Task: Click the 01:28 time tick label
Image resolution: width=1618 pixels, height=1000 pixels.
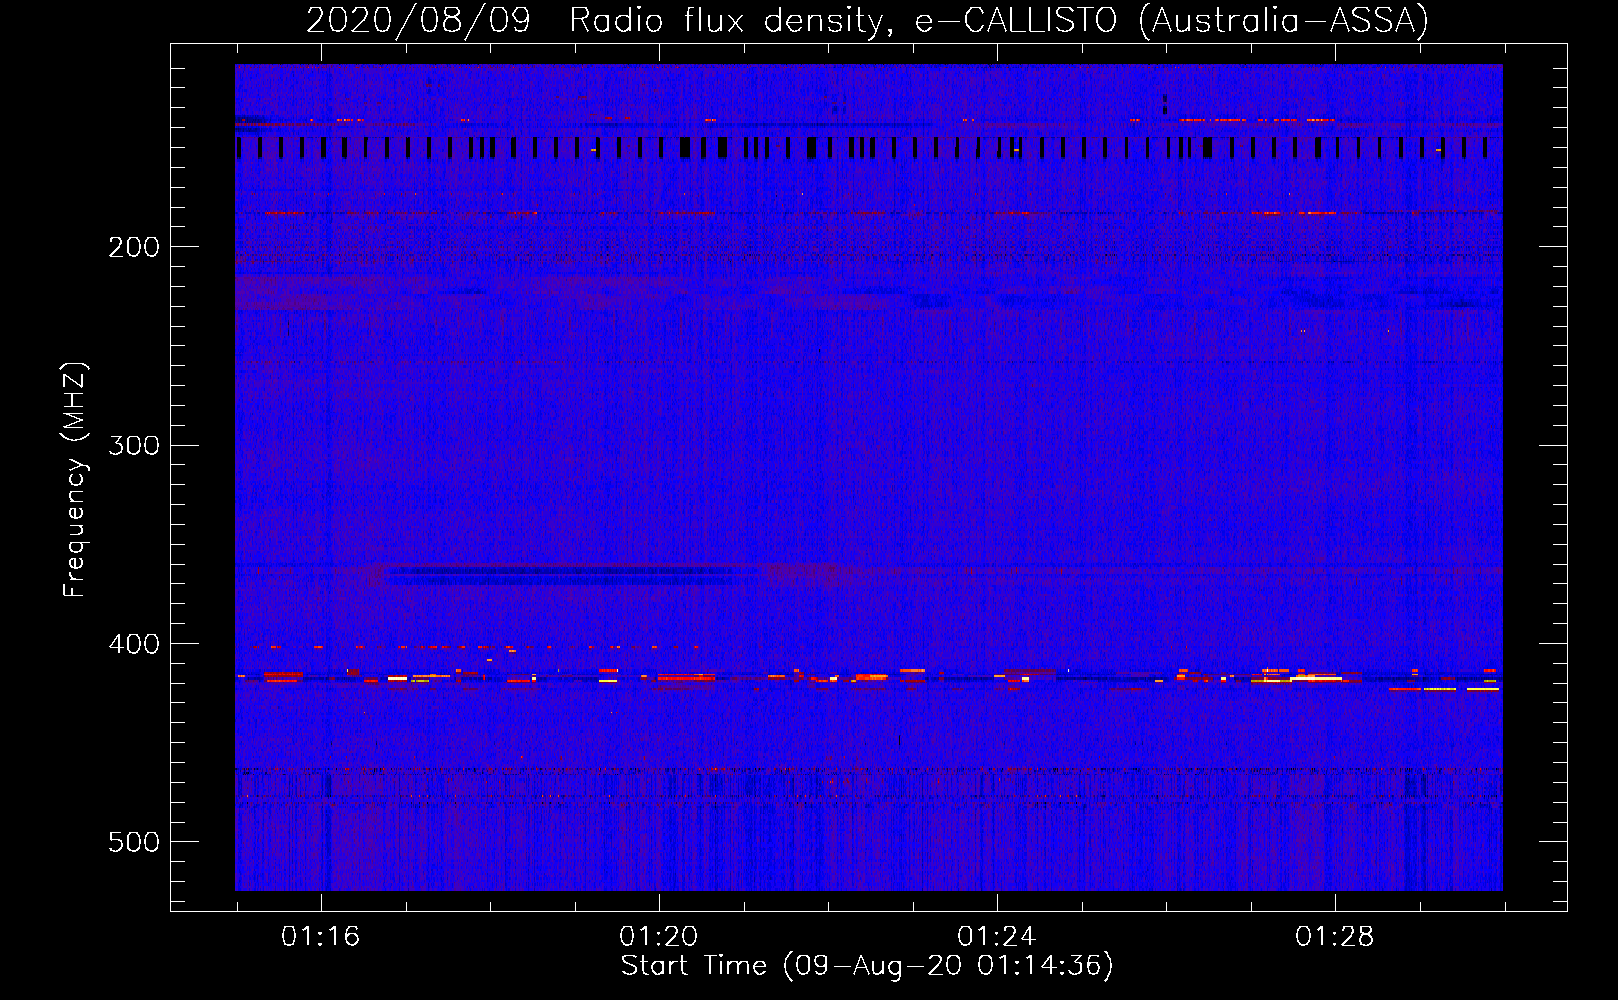Action: (1334, 937)
